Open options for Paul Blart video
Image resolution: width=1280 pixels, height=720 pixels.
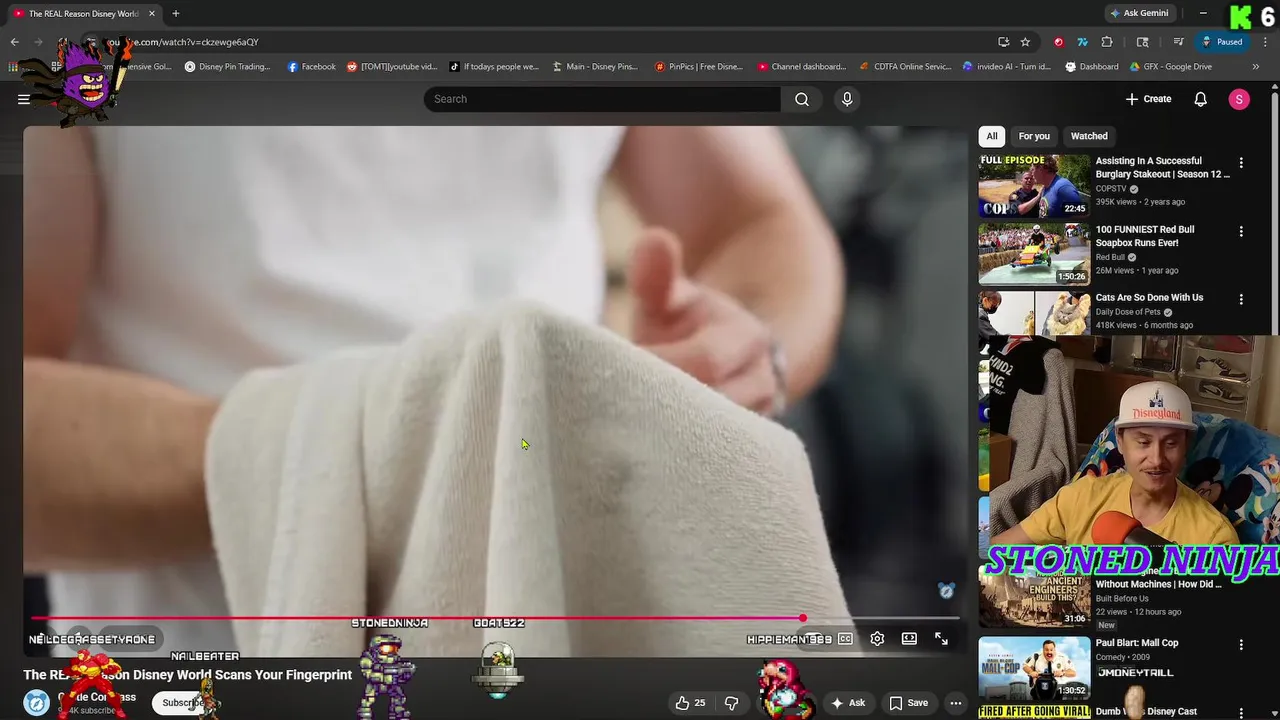(1241, 645)
